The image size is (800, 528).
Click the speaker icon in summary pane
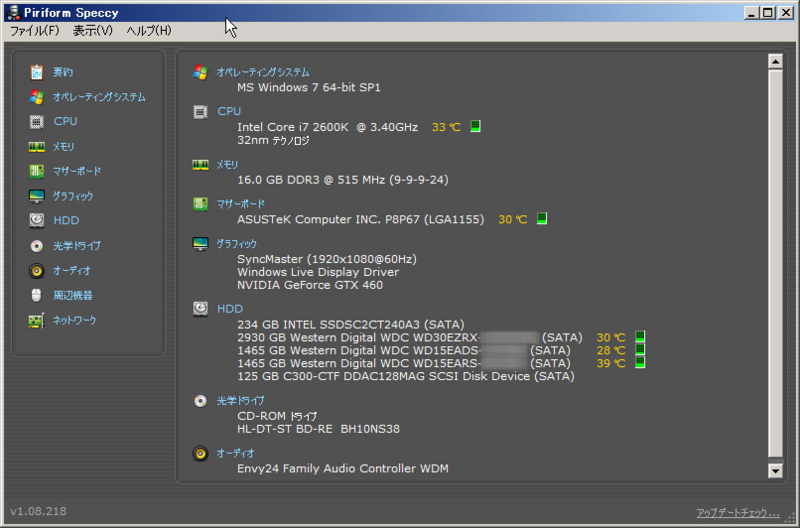click(x=201, y=454)
